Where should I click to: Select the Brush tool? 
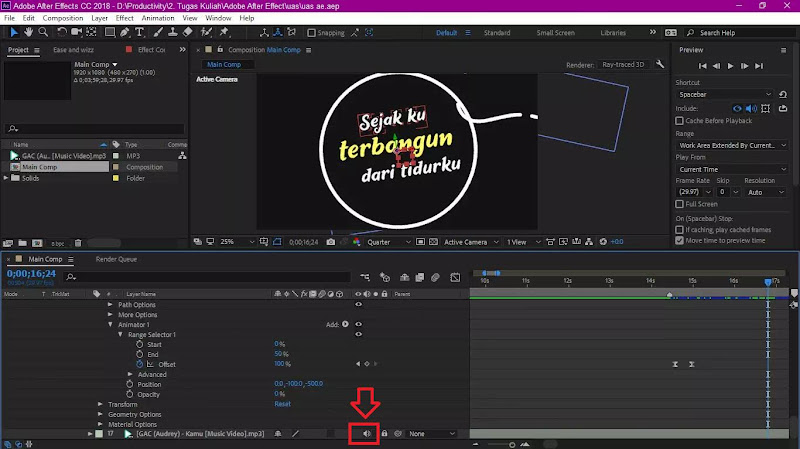click(x=158, y=32)
